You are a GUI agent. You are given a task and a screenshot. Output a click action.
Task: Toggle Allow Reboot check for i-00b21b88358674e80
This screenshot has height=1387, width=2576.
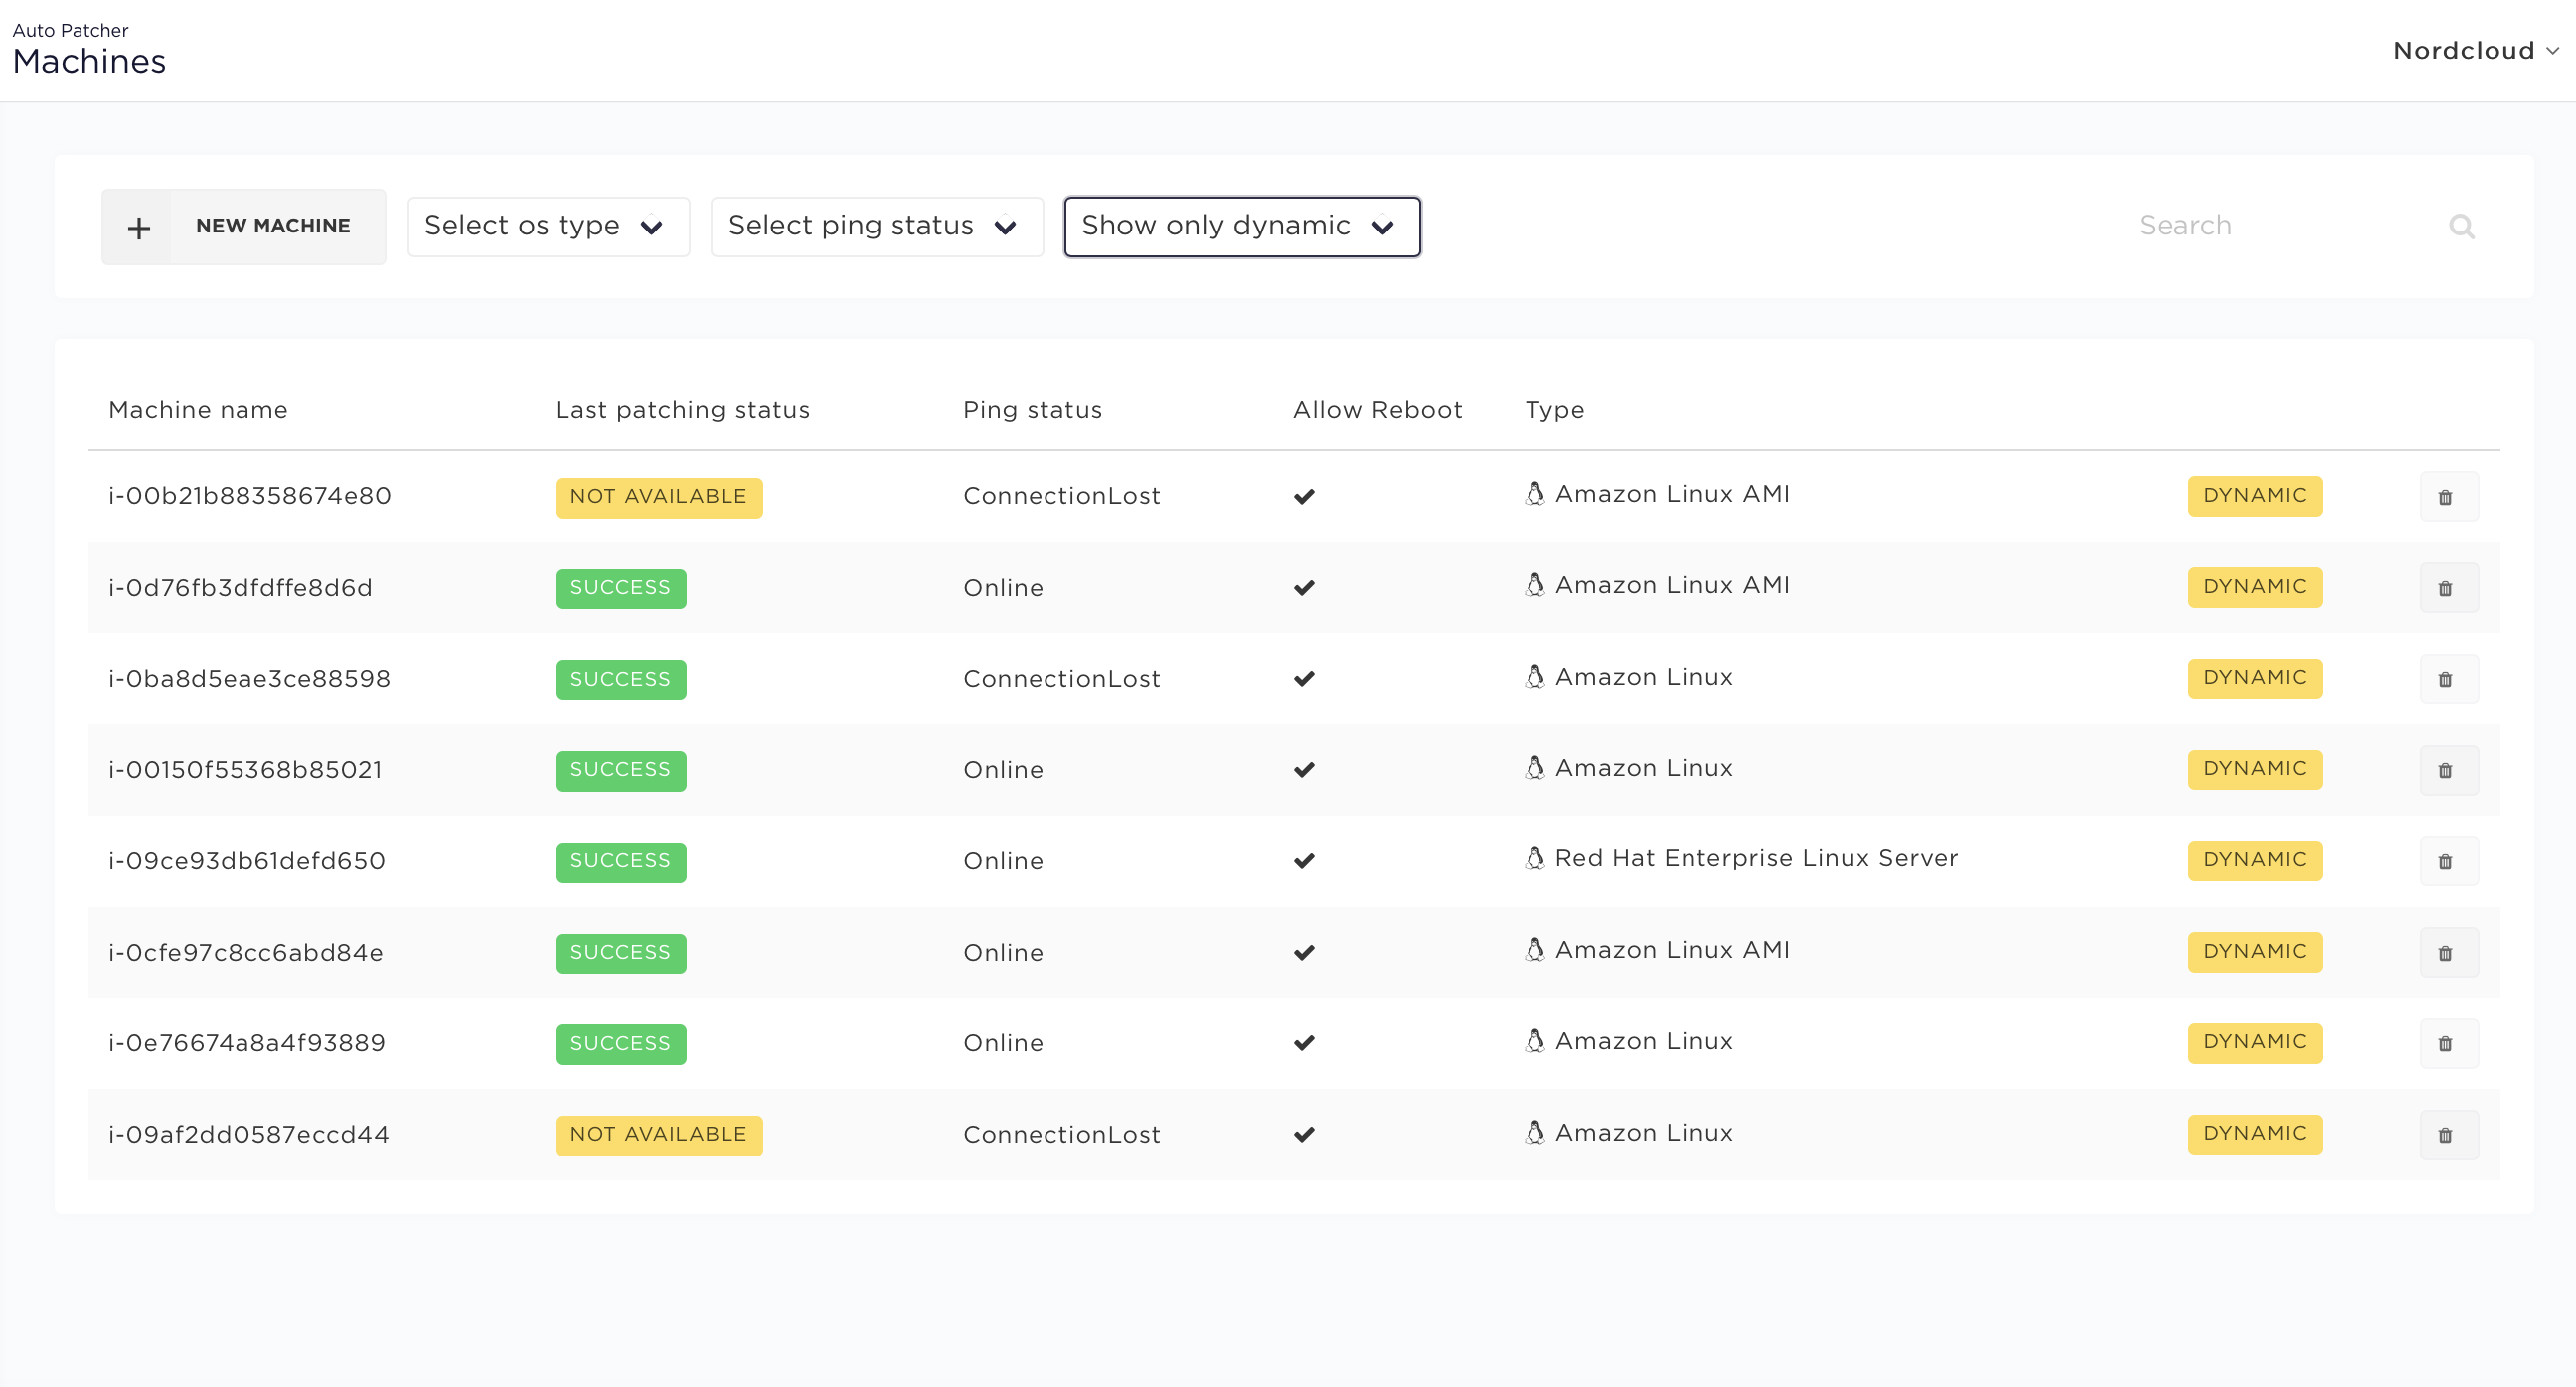(1304, 496)
